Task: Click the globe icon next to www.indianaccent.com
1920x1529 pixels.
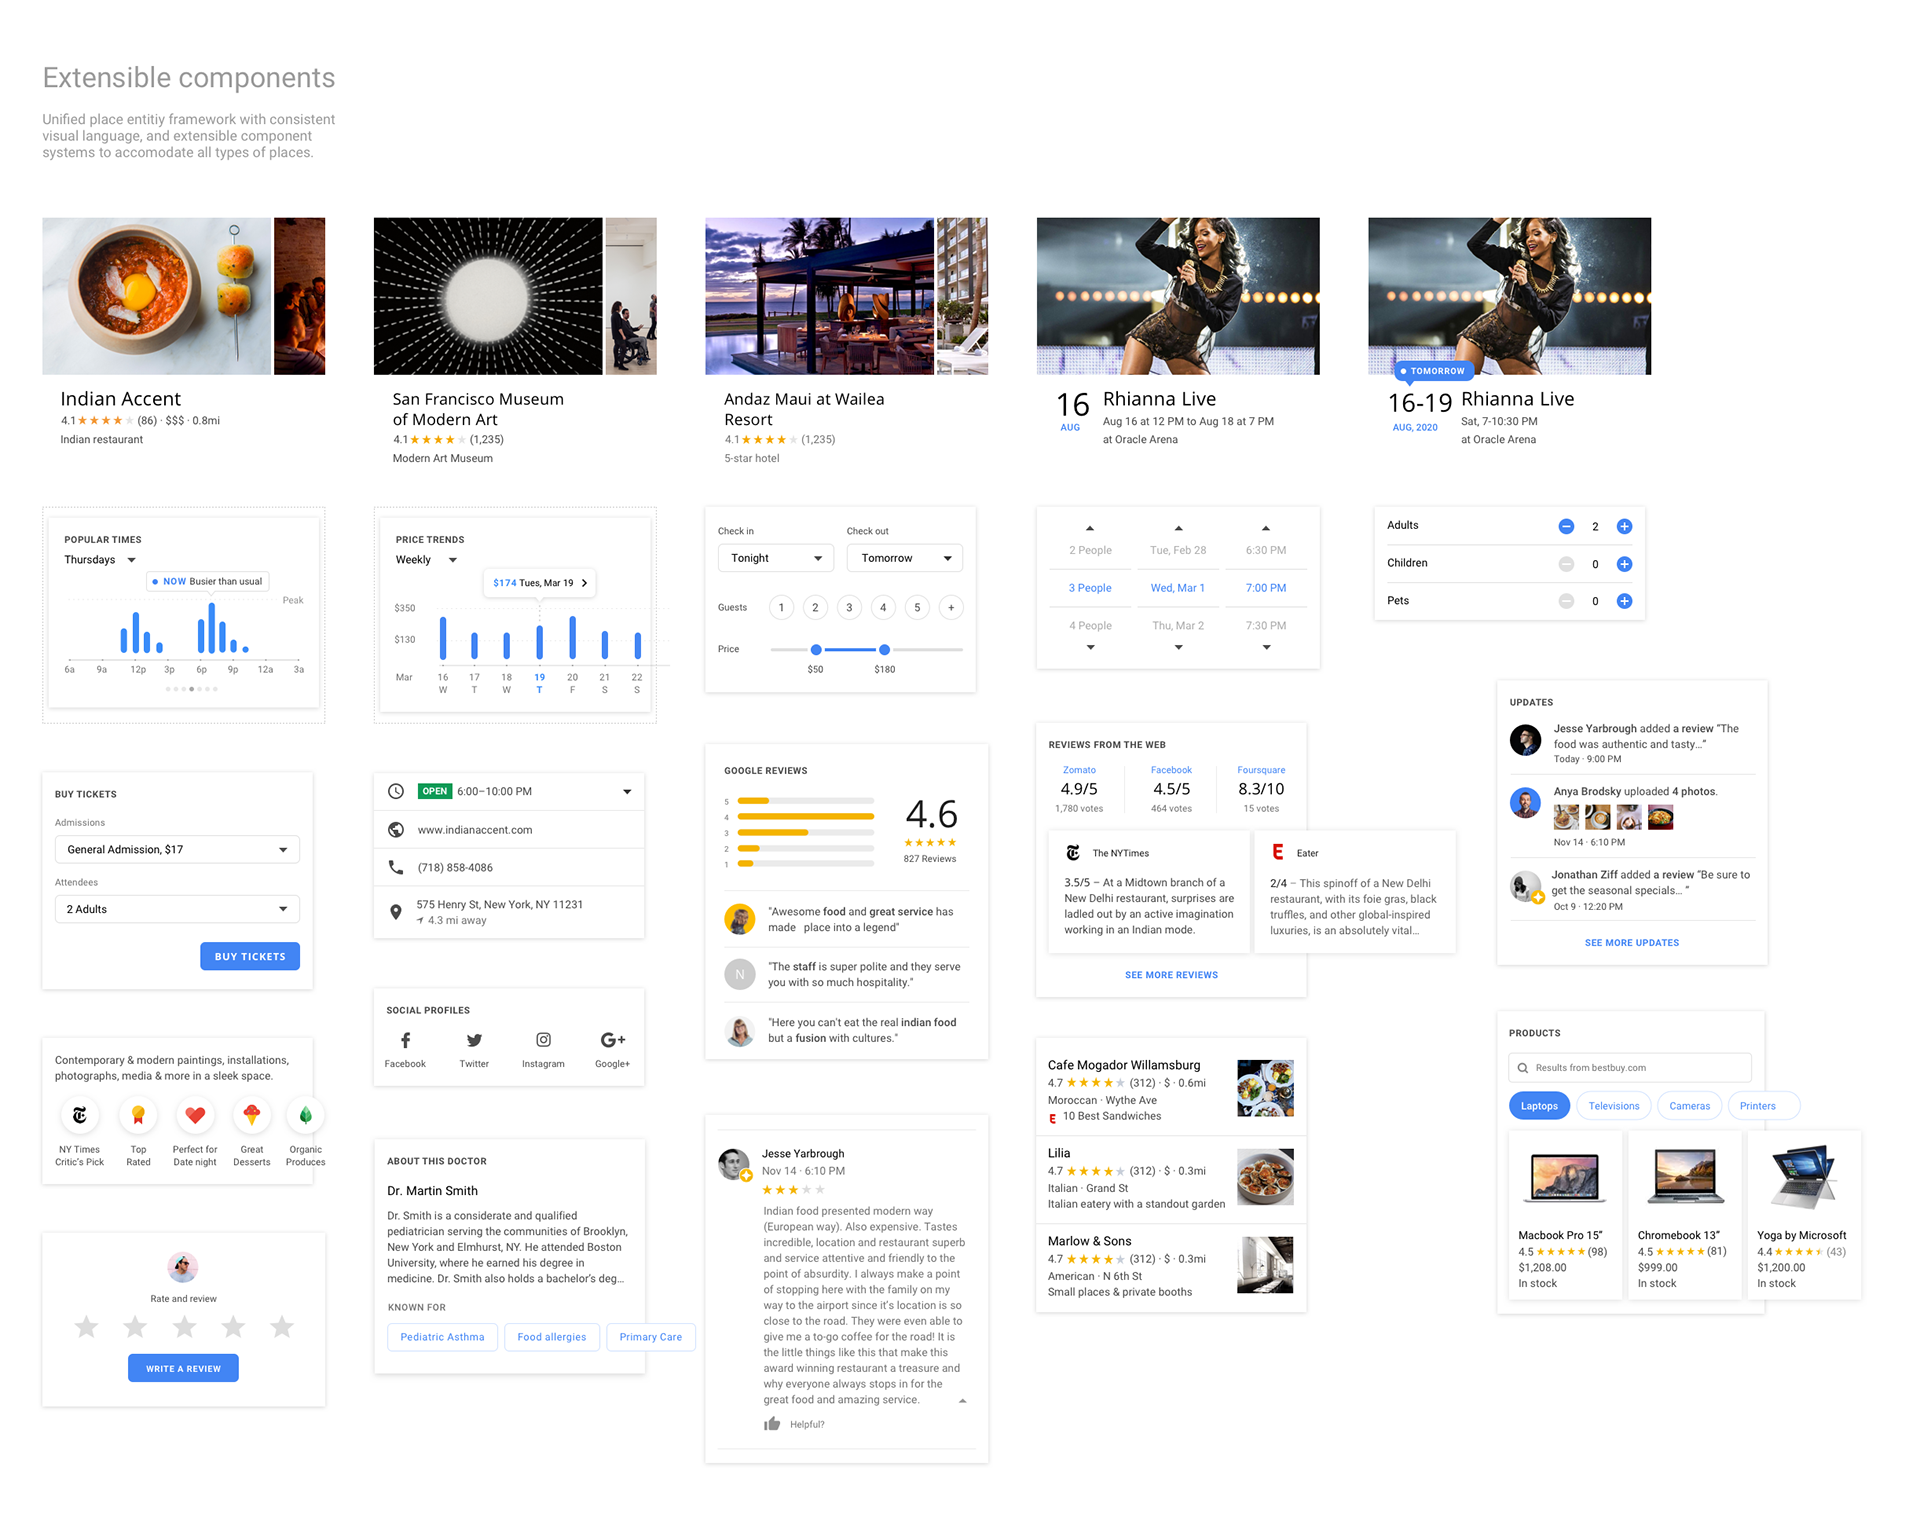Action: pos(396,829)
